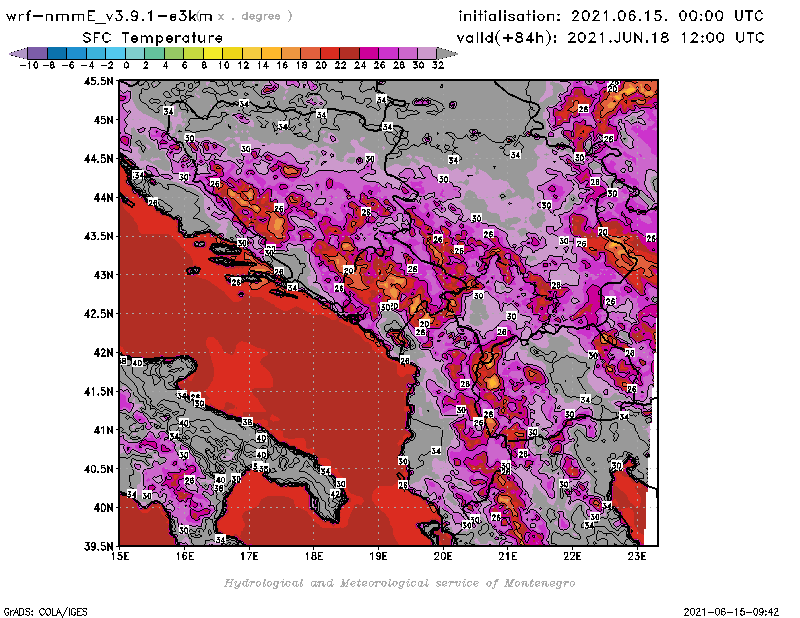Image resolution: width=800 pixels, height=618 pixels.
Task: Click the GrADS: COLA/IGES credit
Action: click(45, 612)
